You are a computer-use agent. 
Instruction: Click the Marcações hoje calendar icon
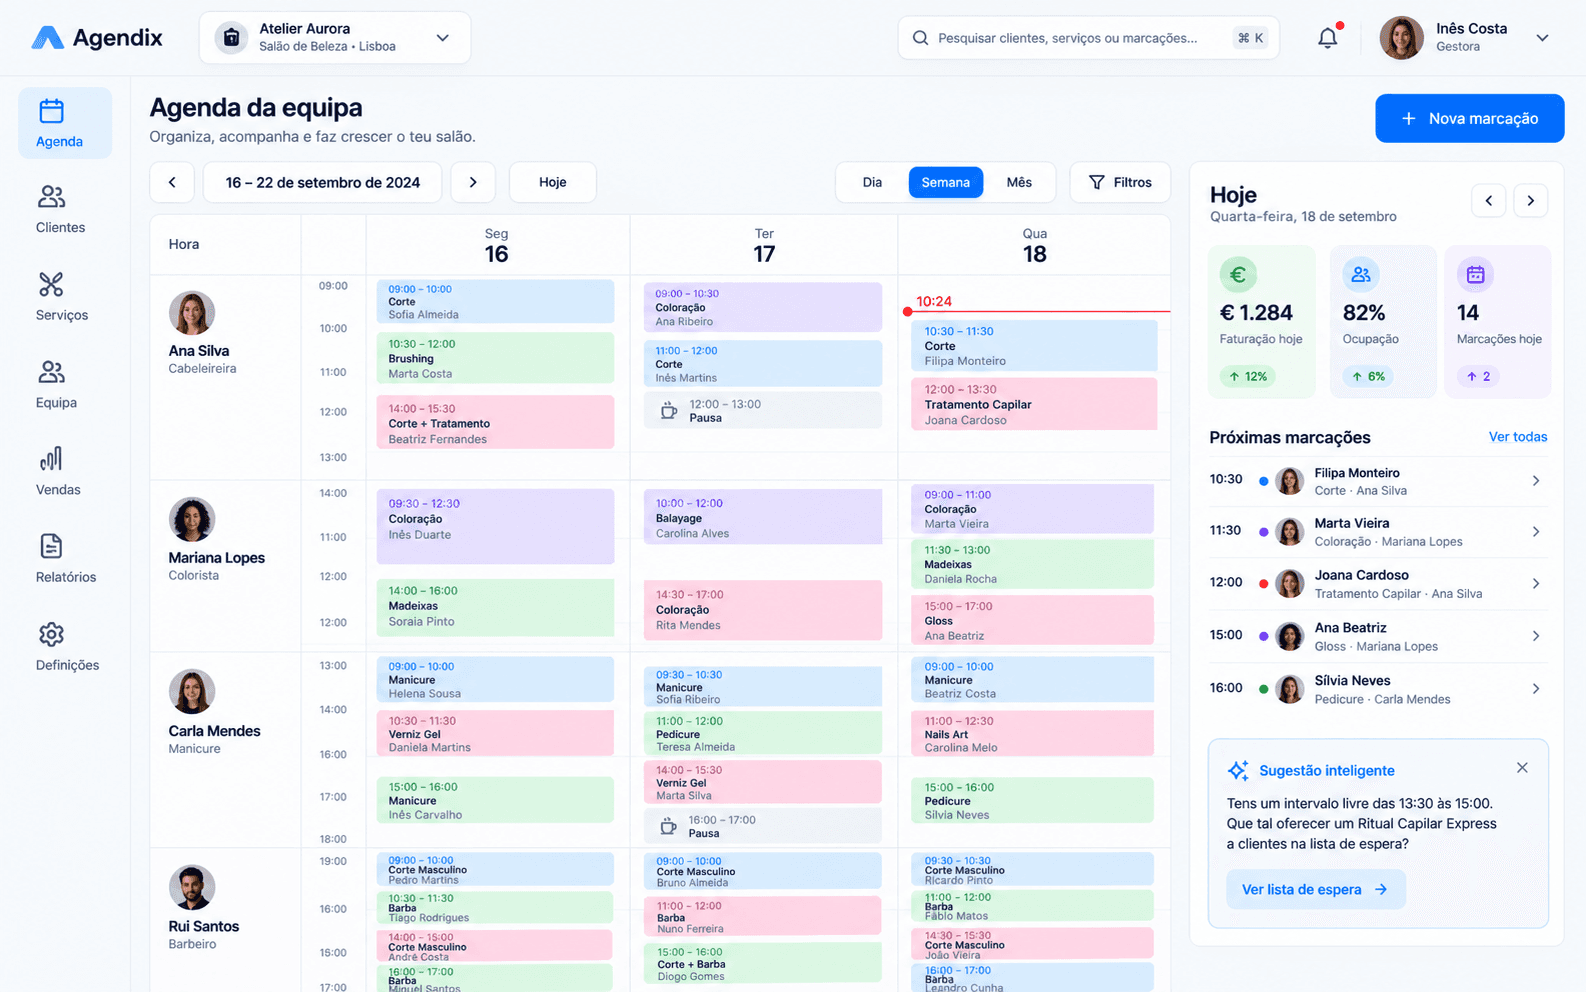(x=1475, y=275)
